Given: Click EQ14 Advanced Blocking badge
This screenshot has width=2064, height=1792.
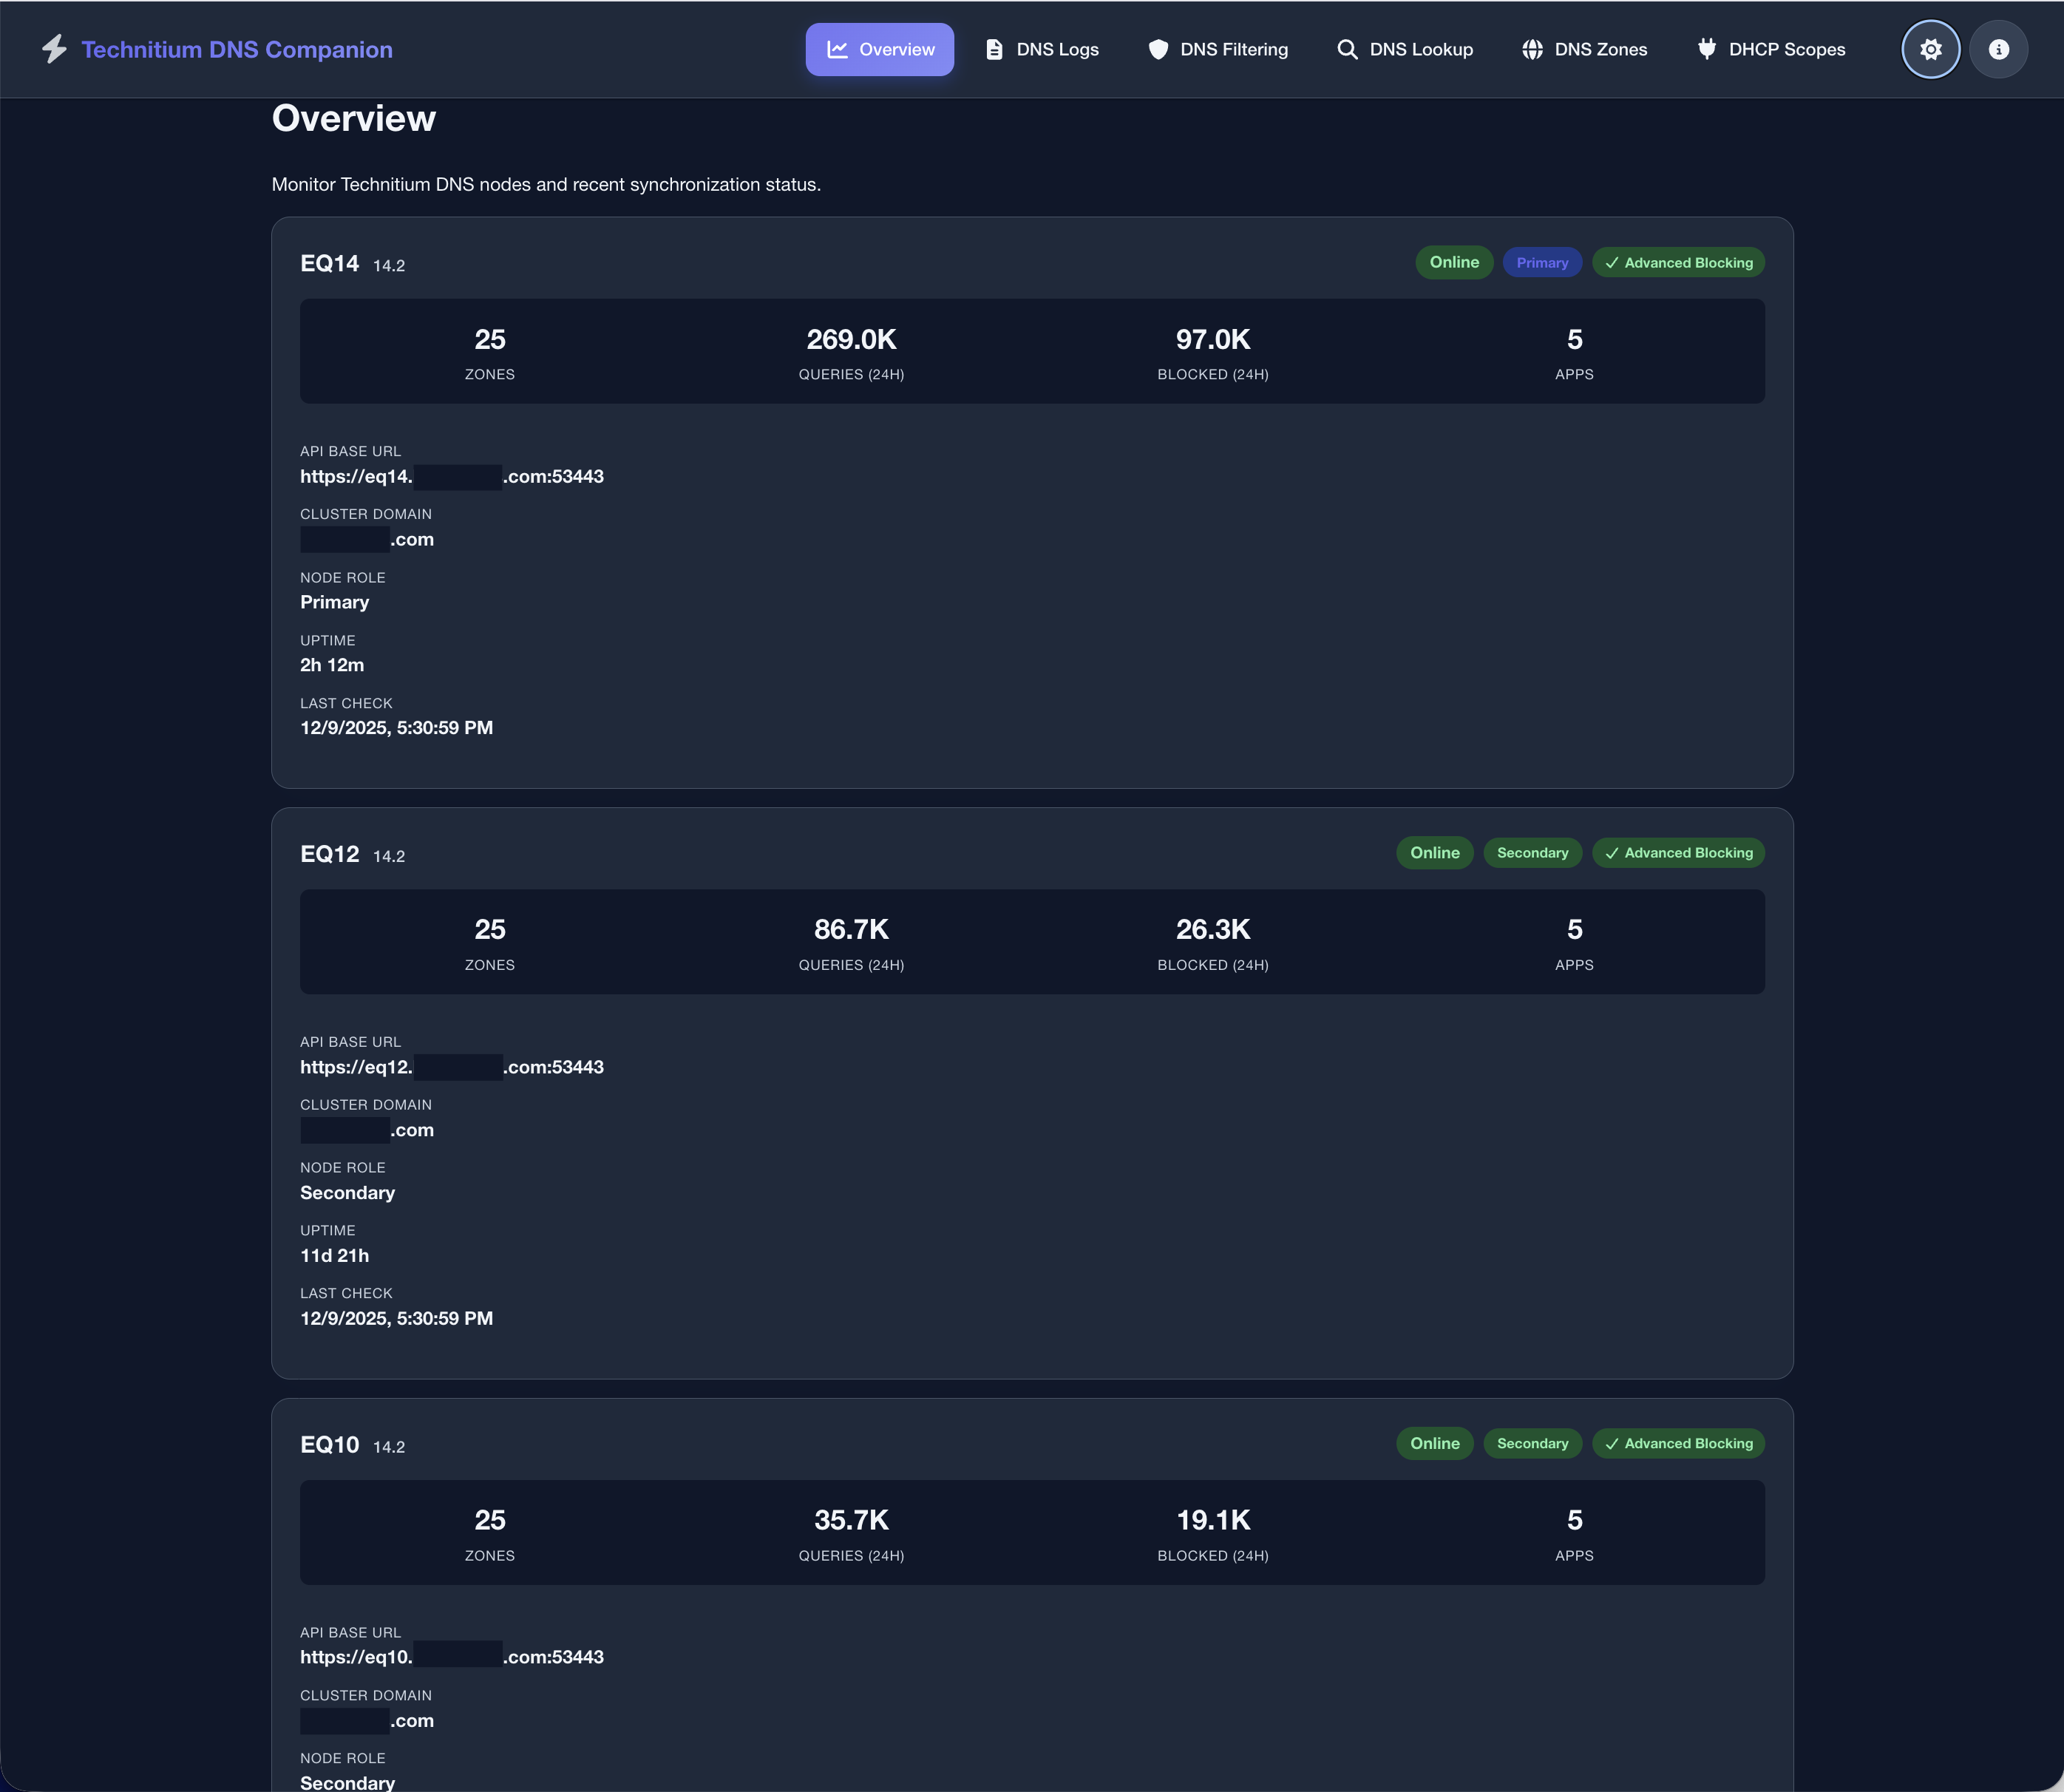Looking at the screenshot, I should 1678,262.
